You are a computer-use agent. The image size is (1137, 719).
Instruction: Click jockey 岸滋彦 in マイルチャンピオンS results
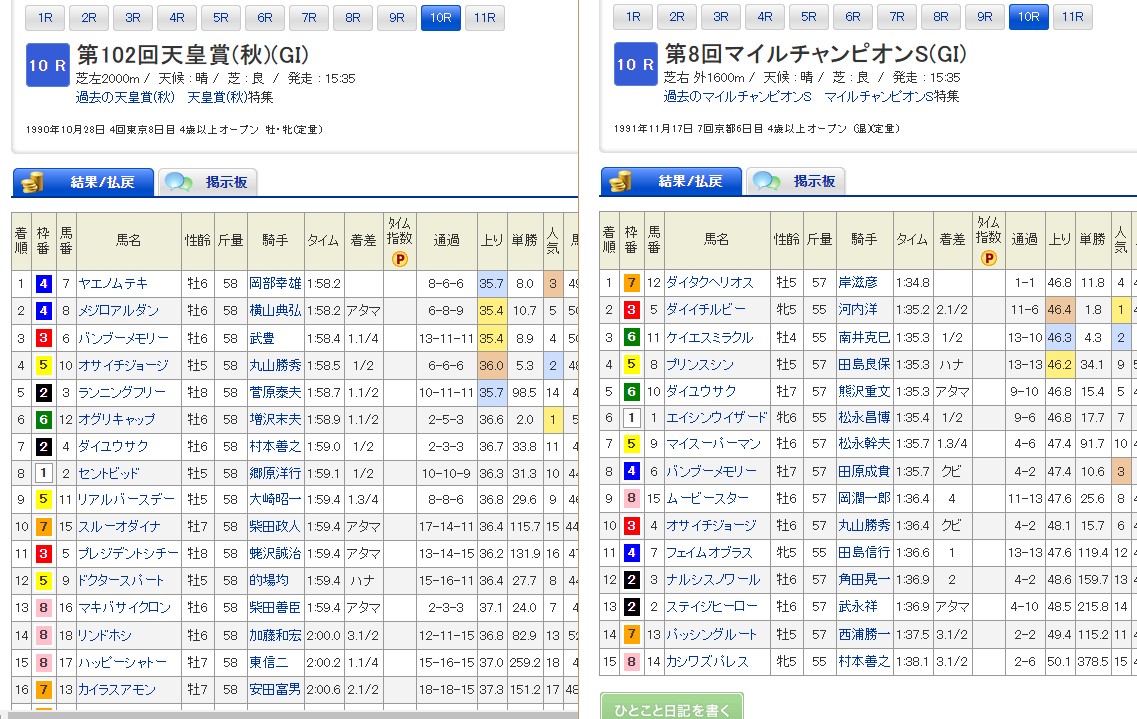pyautogui.click(x=858, y=282)
